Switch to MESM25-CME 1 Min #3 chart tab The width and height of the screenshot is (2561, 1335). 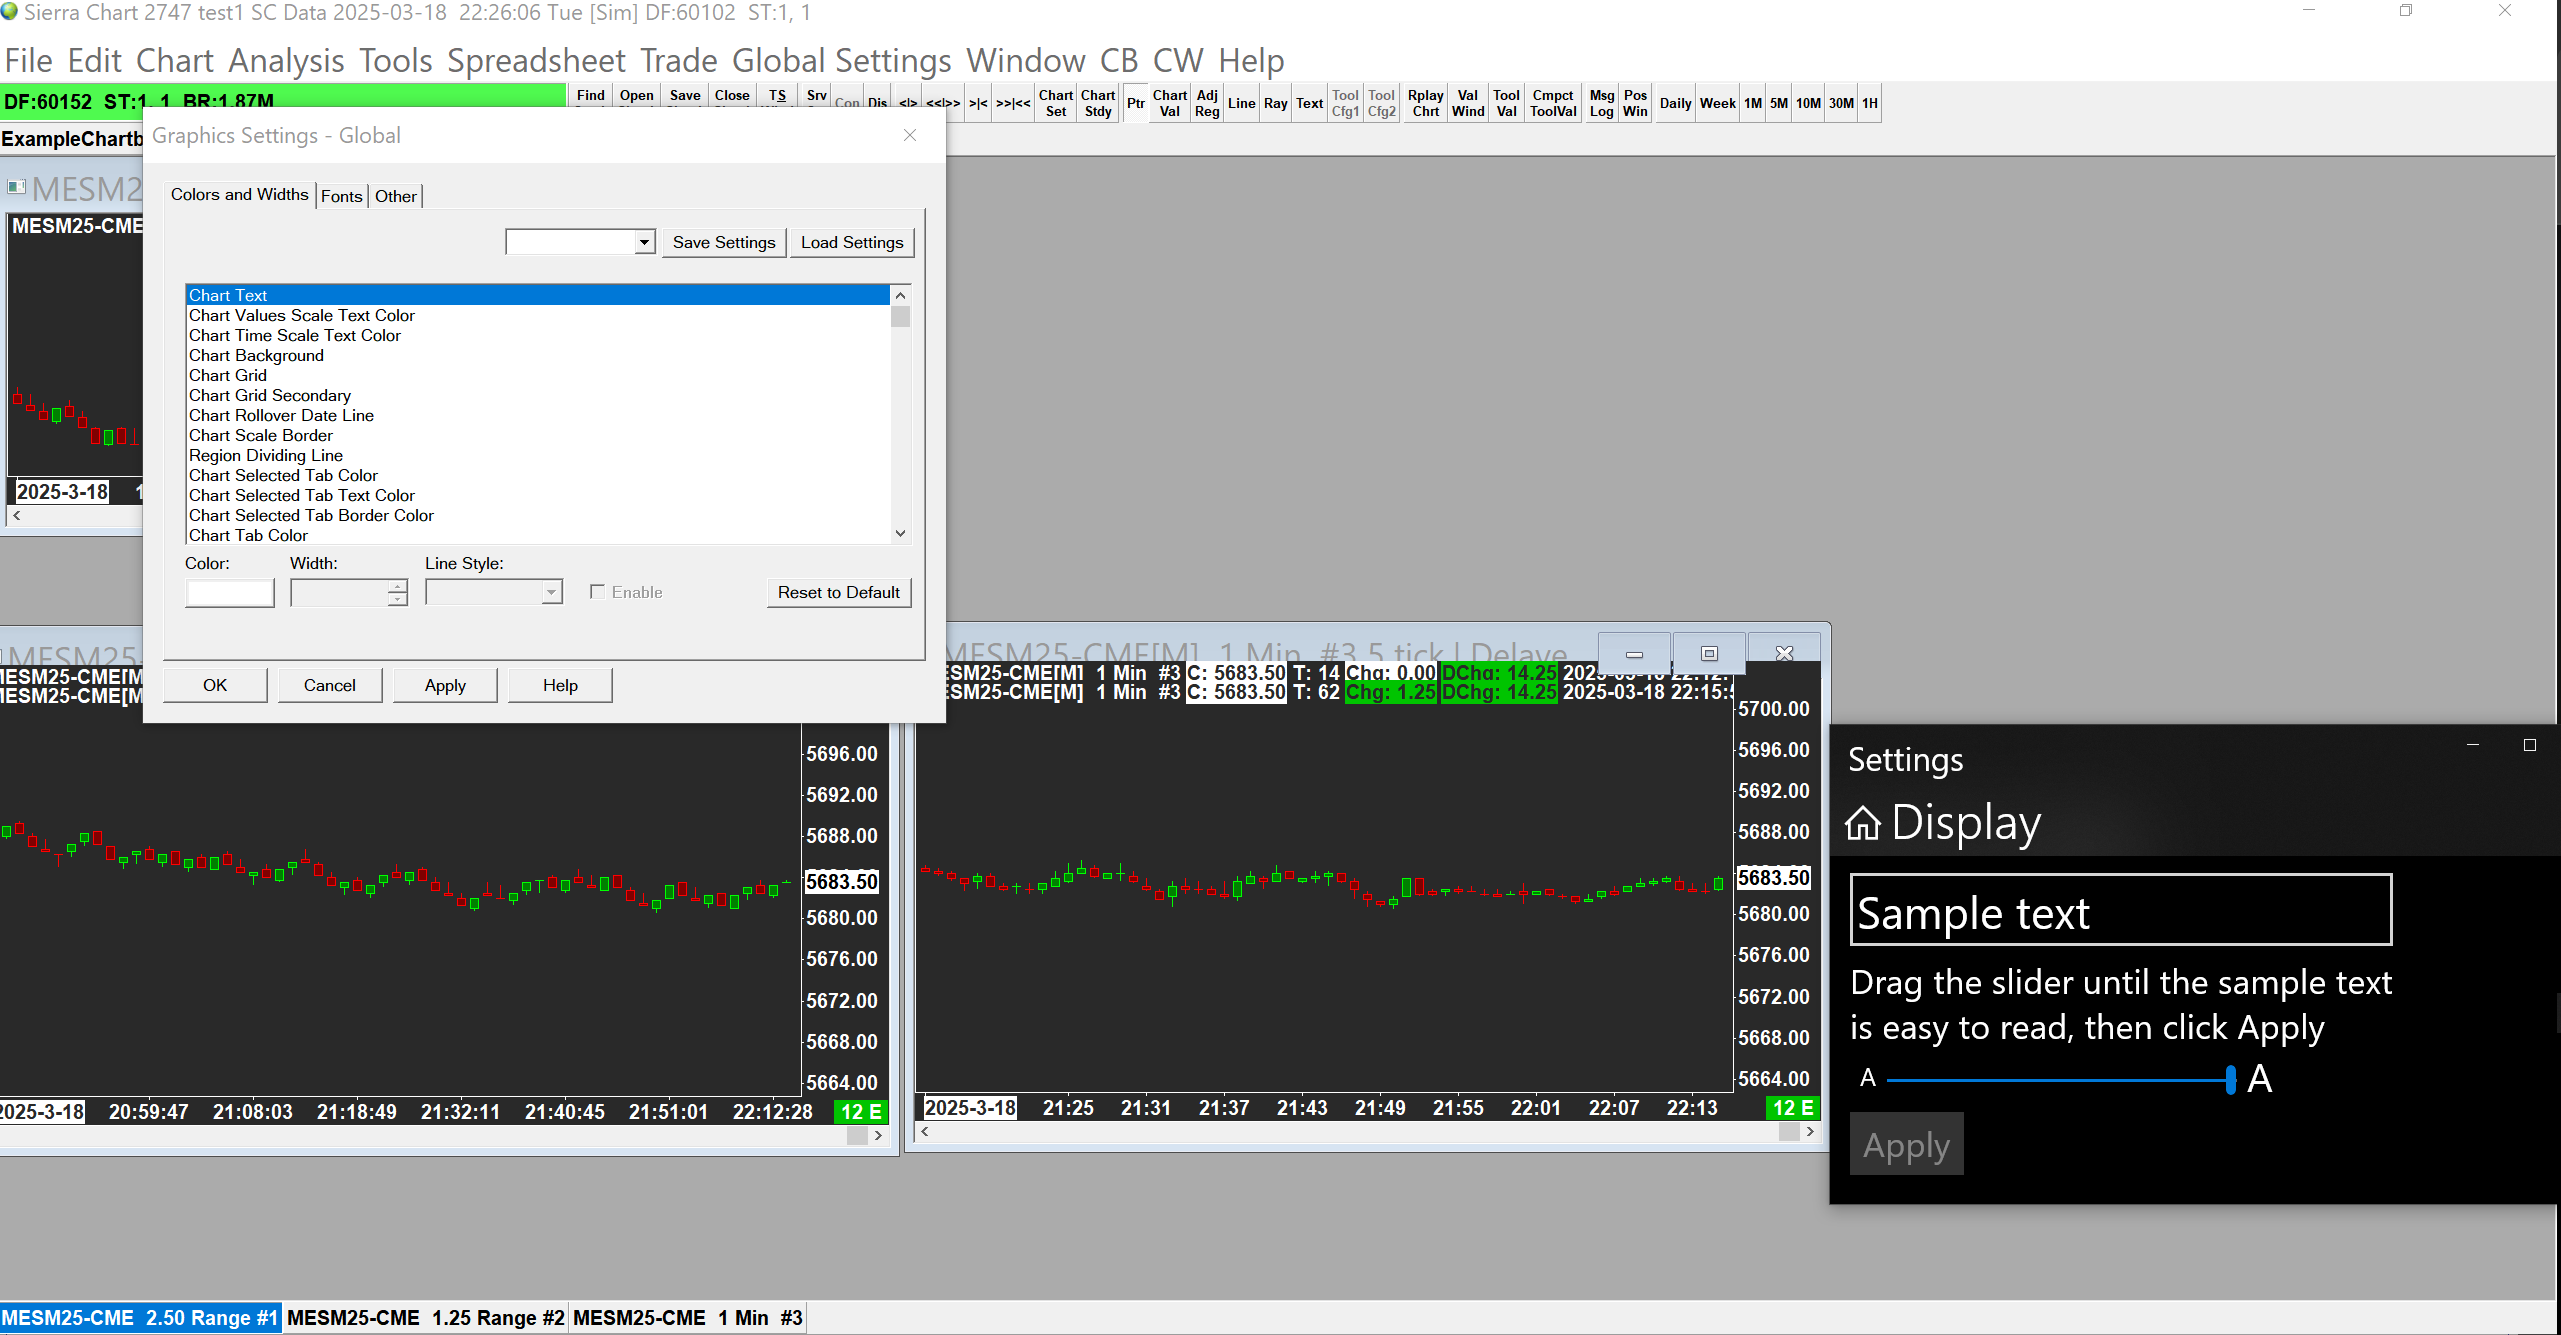pyautogui.click(x=687, y=1318)
